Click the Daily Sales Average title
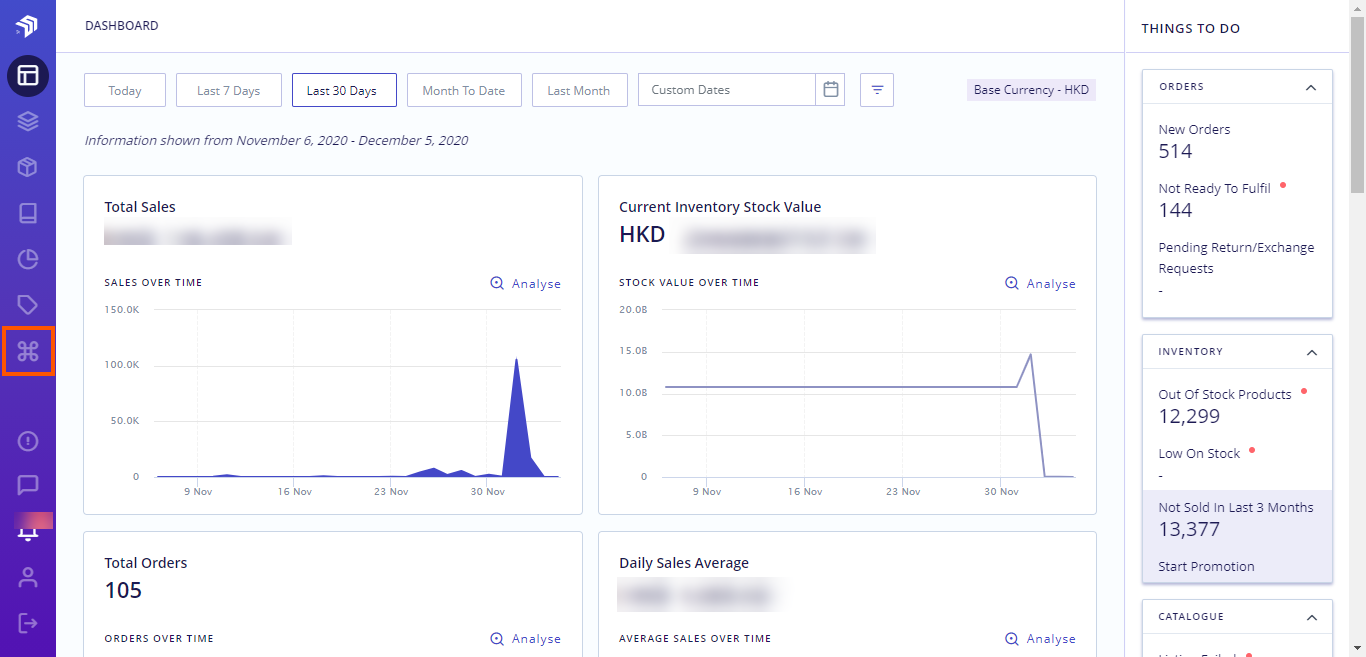The image size is (1366, 657). click(x=684, y=563)
